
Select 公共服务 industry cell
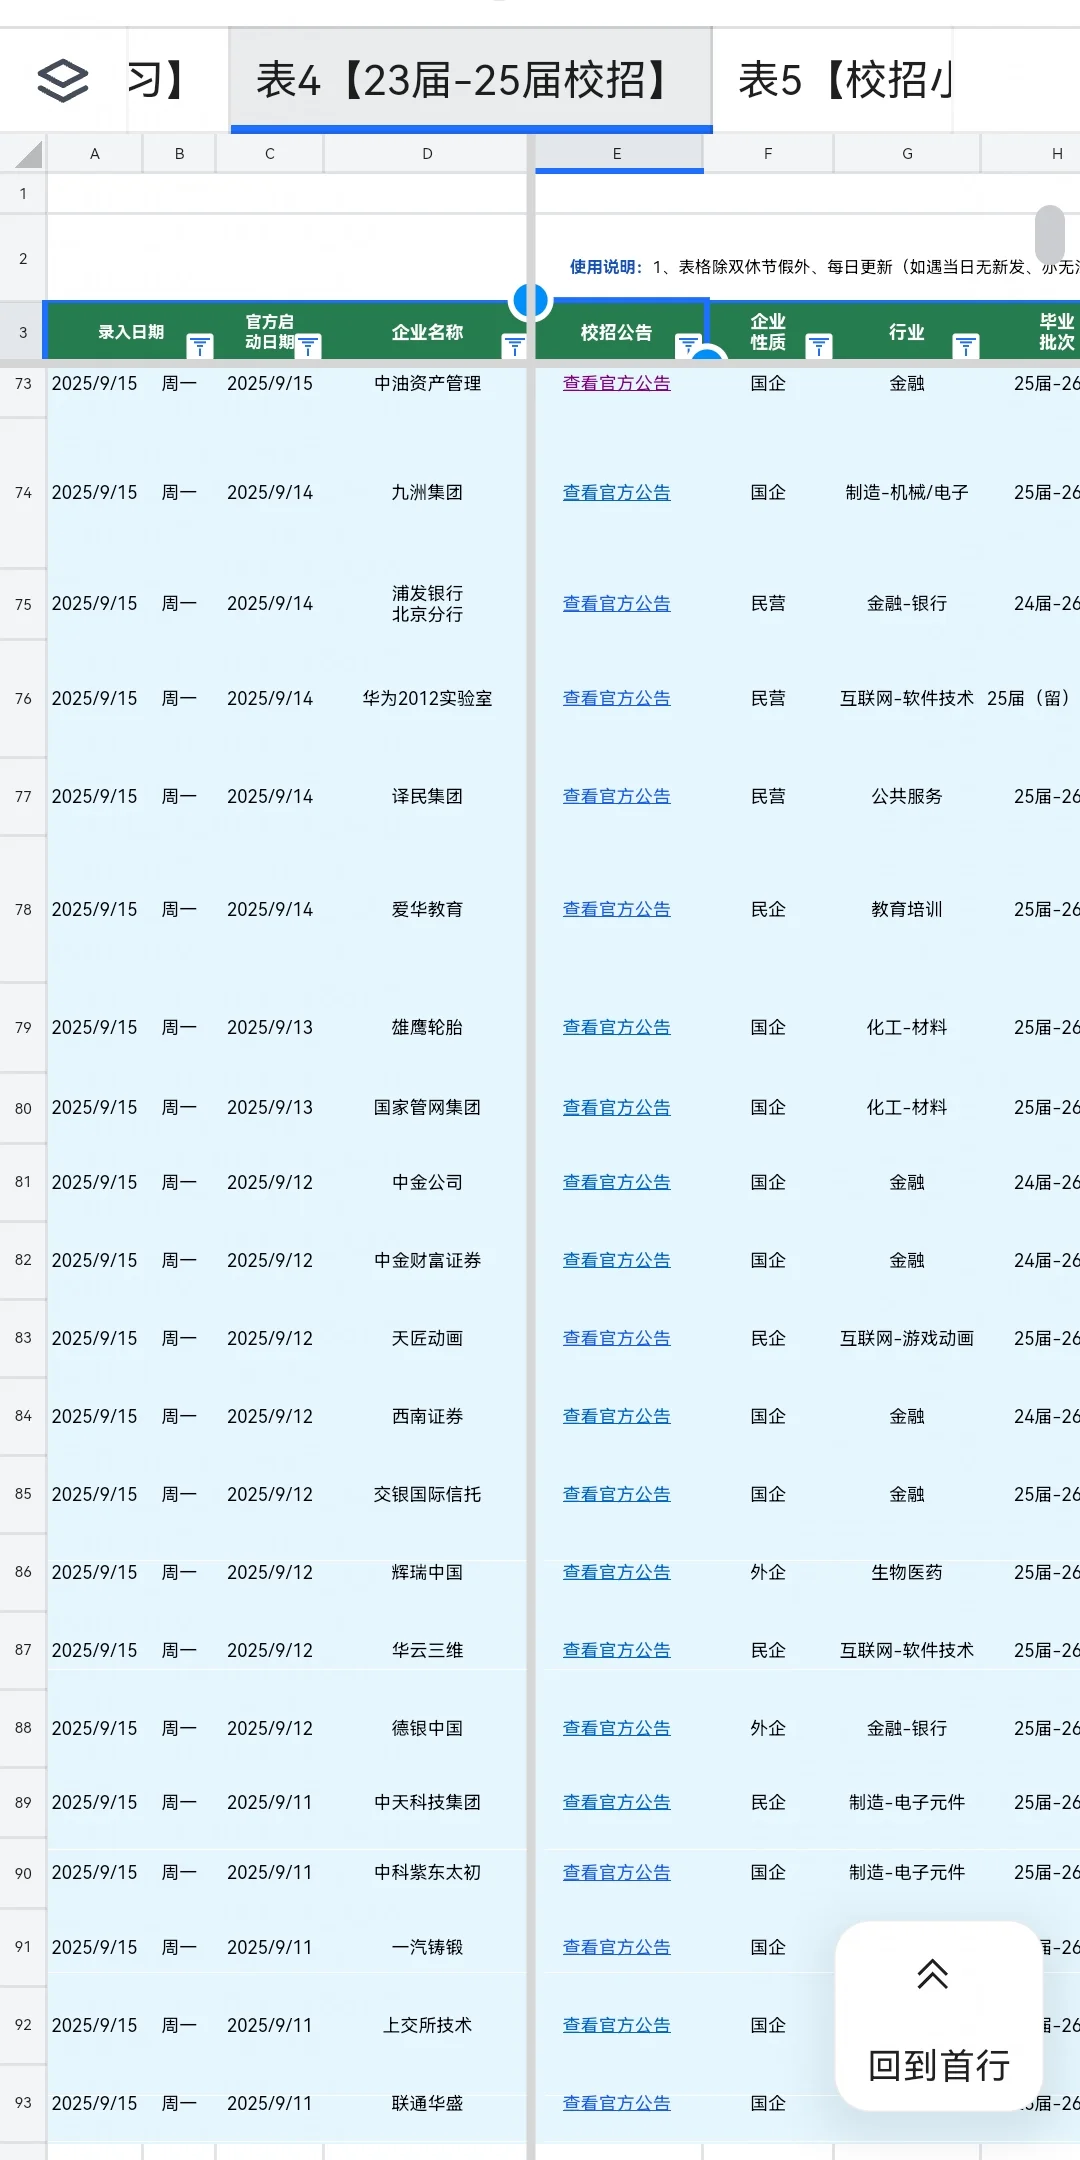(907, 796)
